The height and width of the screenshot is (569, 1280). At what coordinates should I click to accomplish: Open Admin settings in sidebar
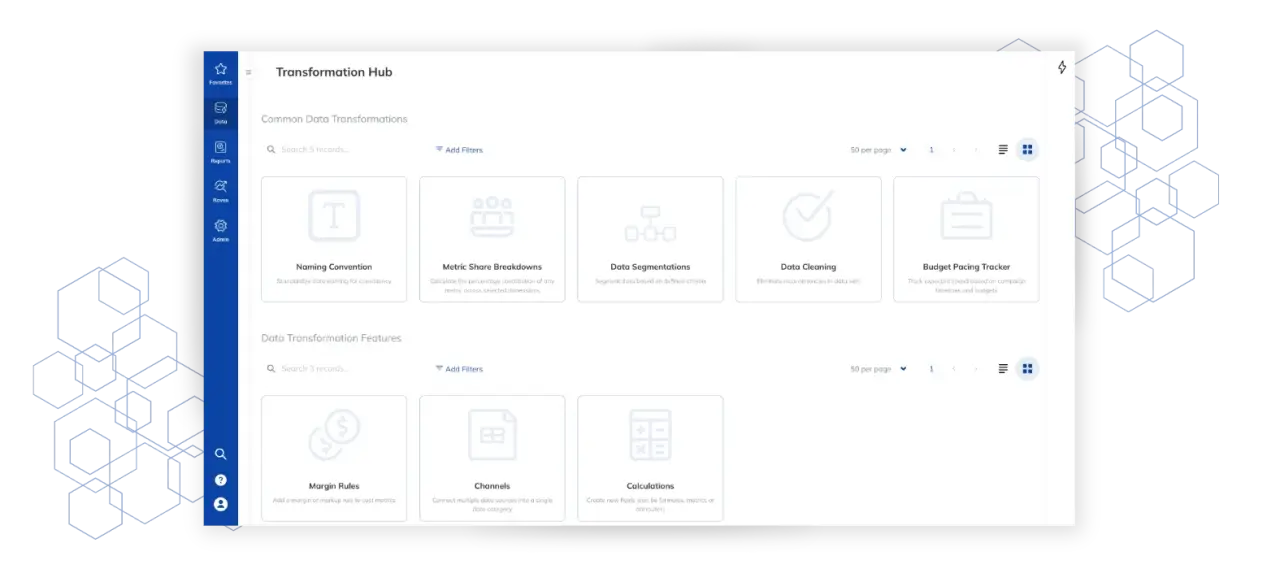(221, 231)
